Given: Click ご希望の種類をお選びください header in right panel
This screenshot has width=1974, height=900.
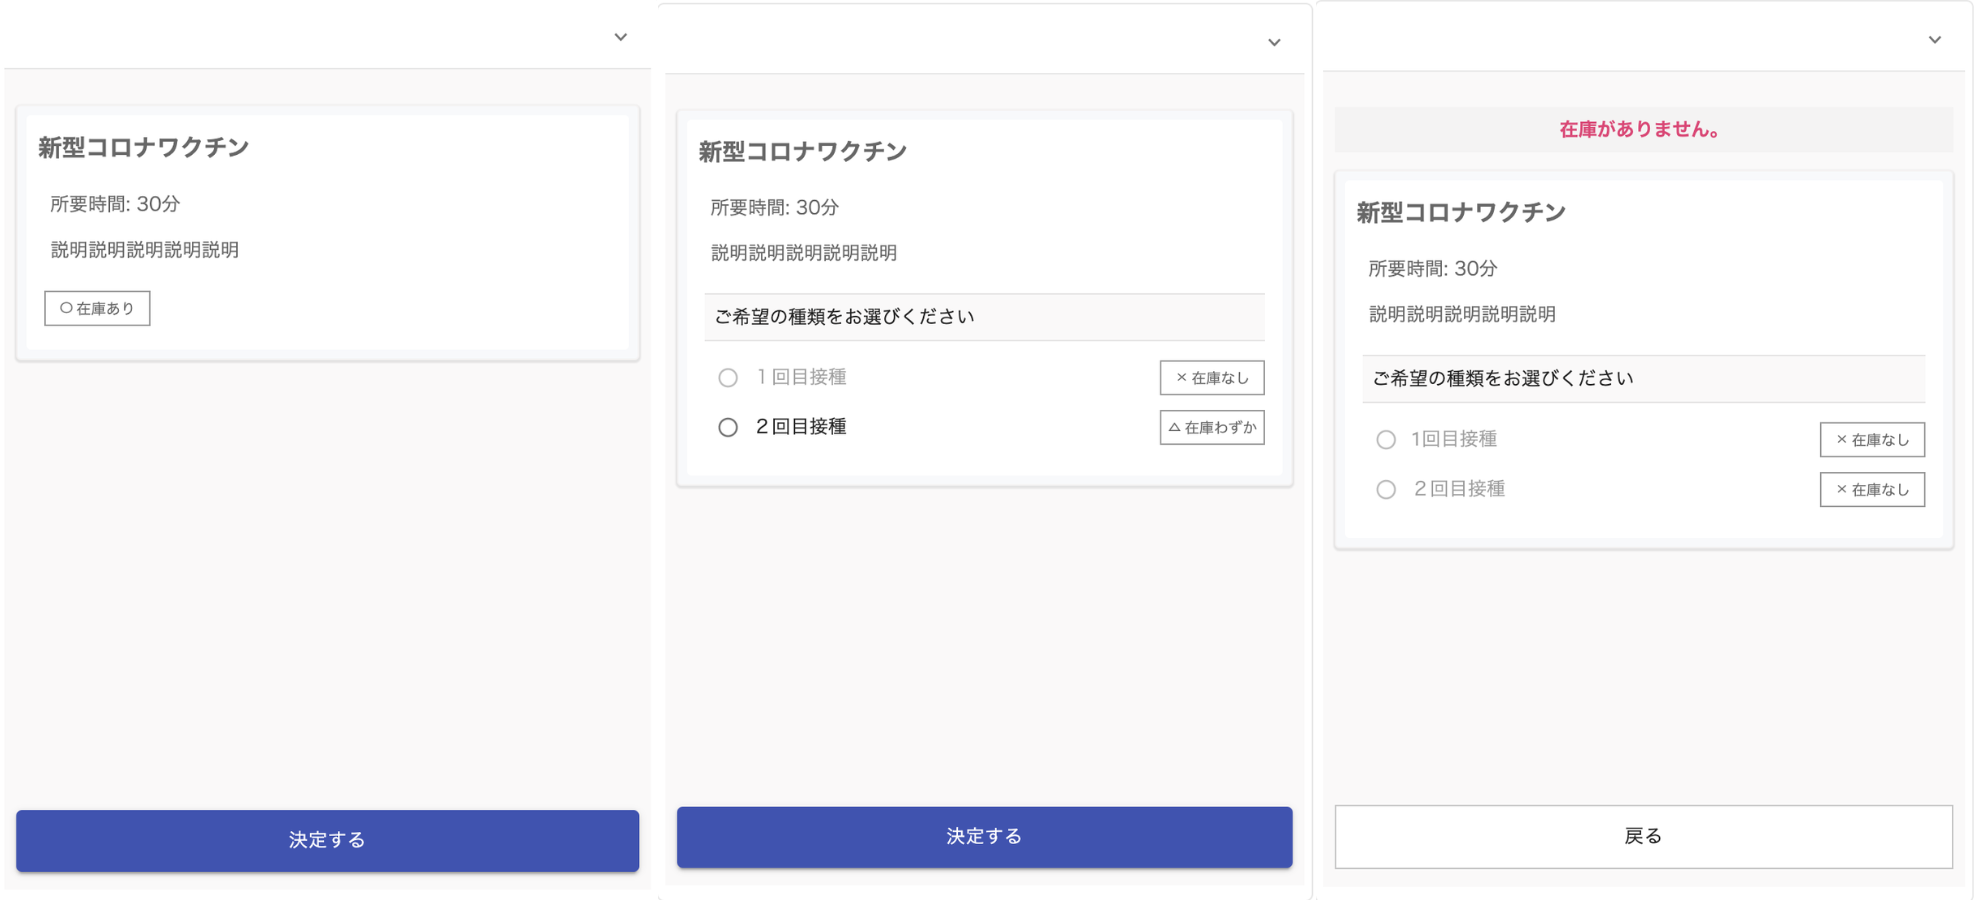Looking at the screenshot, I should pyautogui.click(x=1503, y=379).
